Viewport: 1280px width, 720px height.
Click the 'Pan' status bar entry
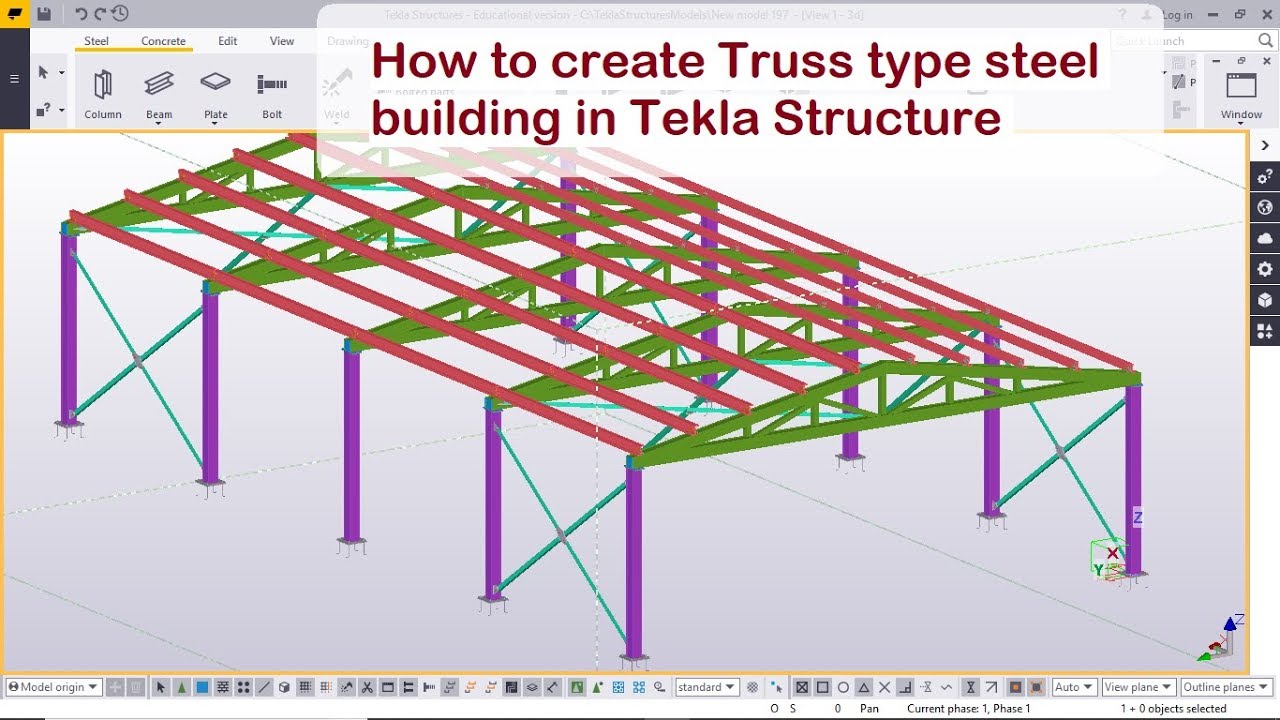click(x=869, y=709)
